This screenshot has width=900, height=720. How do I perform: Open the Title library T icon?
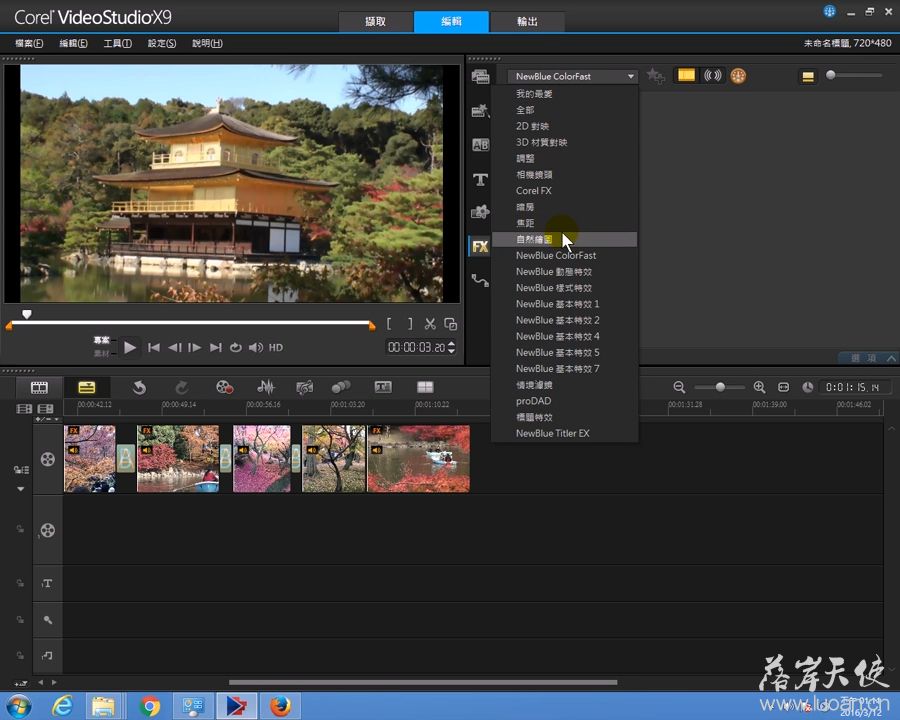coord(480,179)
